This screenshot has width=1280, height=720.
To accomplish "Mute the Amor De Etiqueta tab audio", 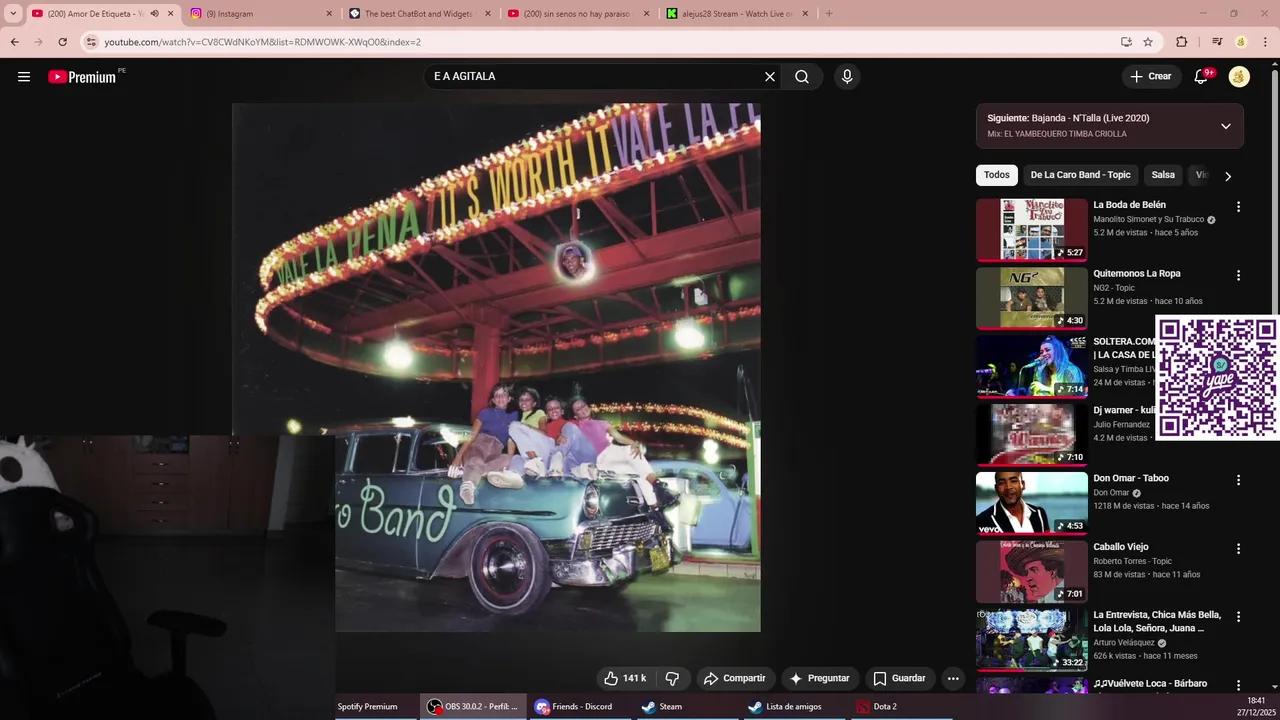I will (154, 14).
